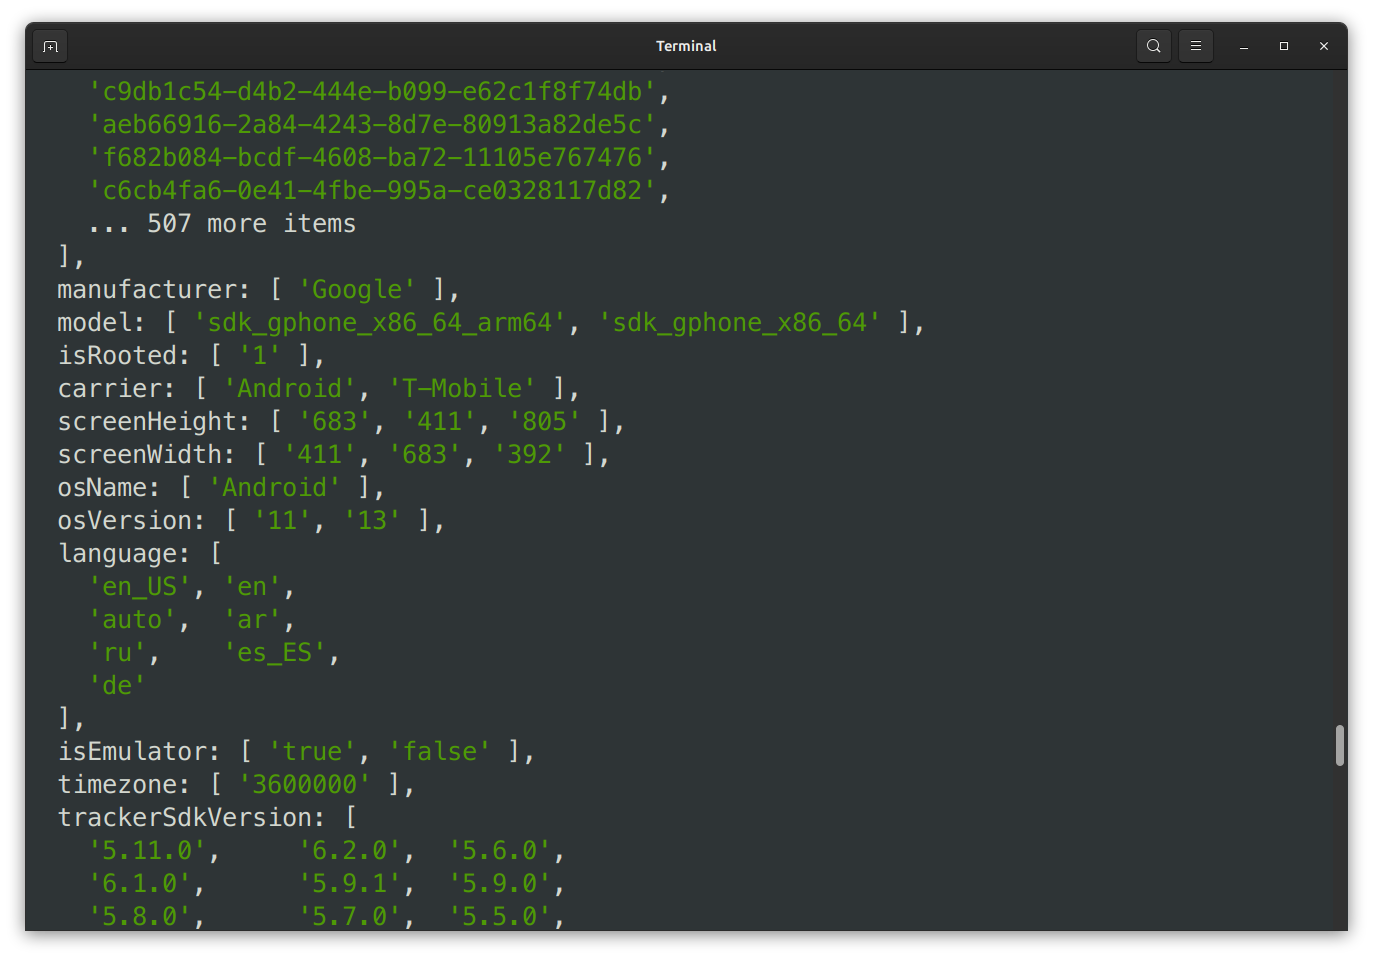This screenshot has height=959, width=1373.
Task: Click the magnifier icon in the title bar
Action: [x=1153, y=45]
